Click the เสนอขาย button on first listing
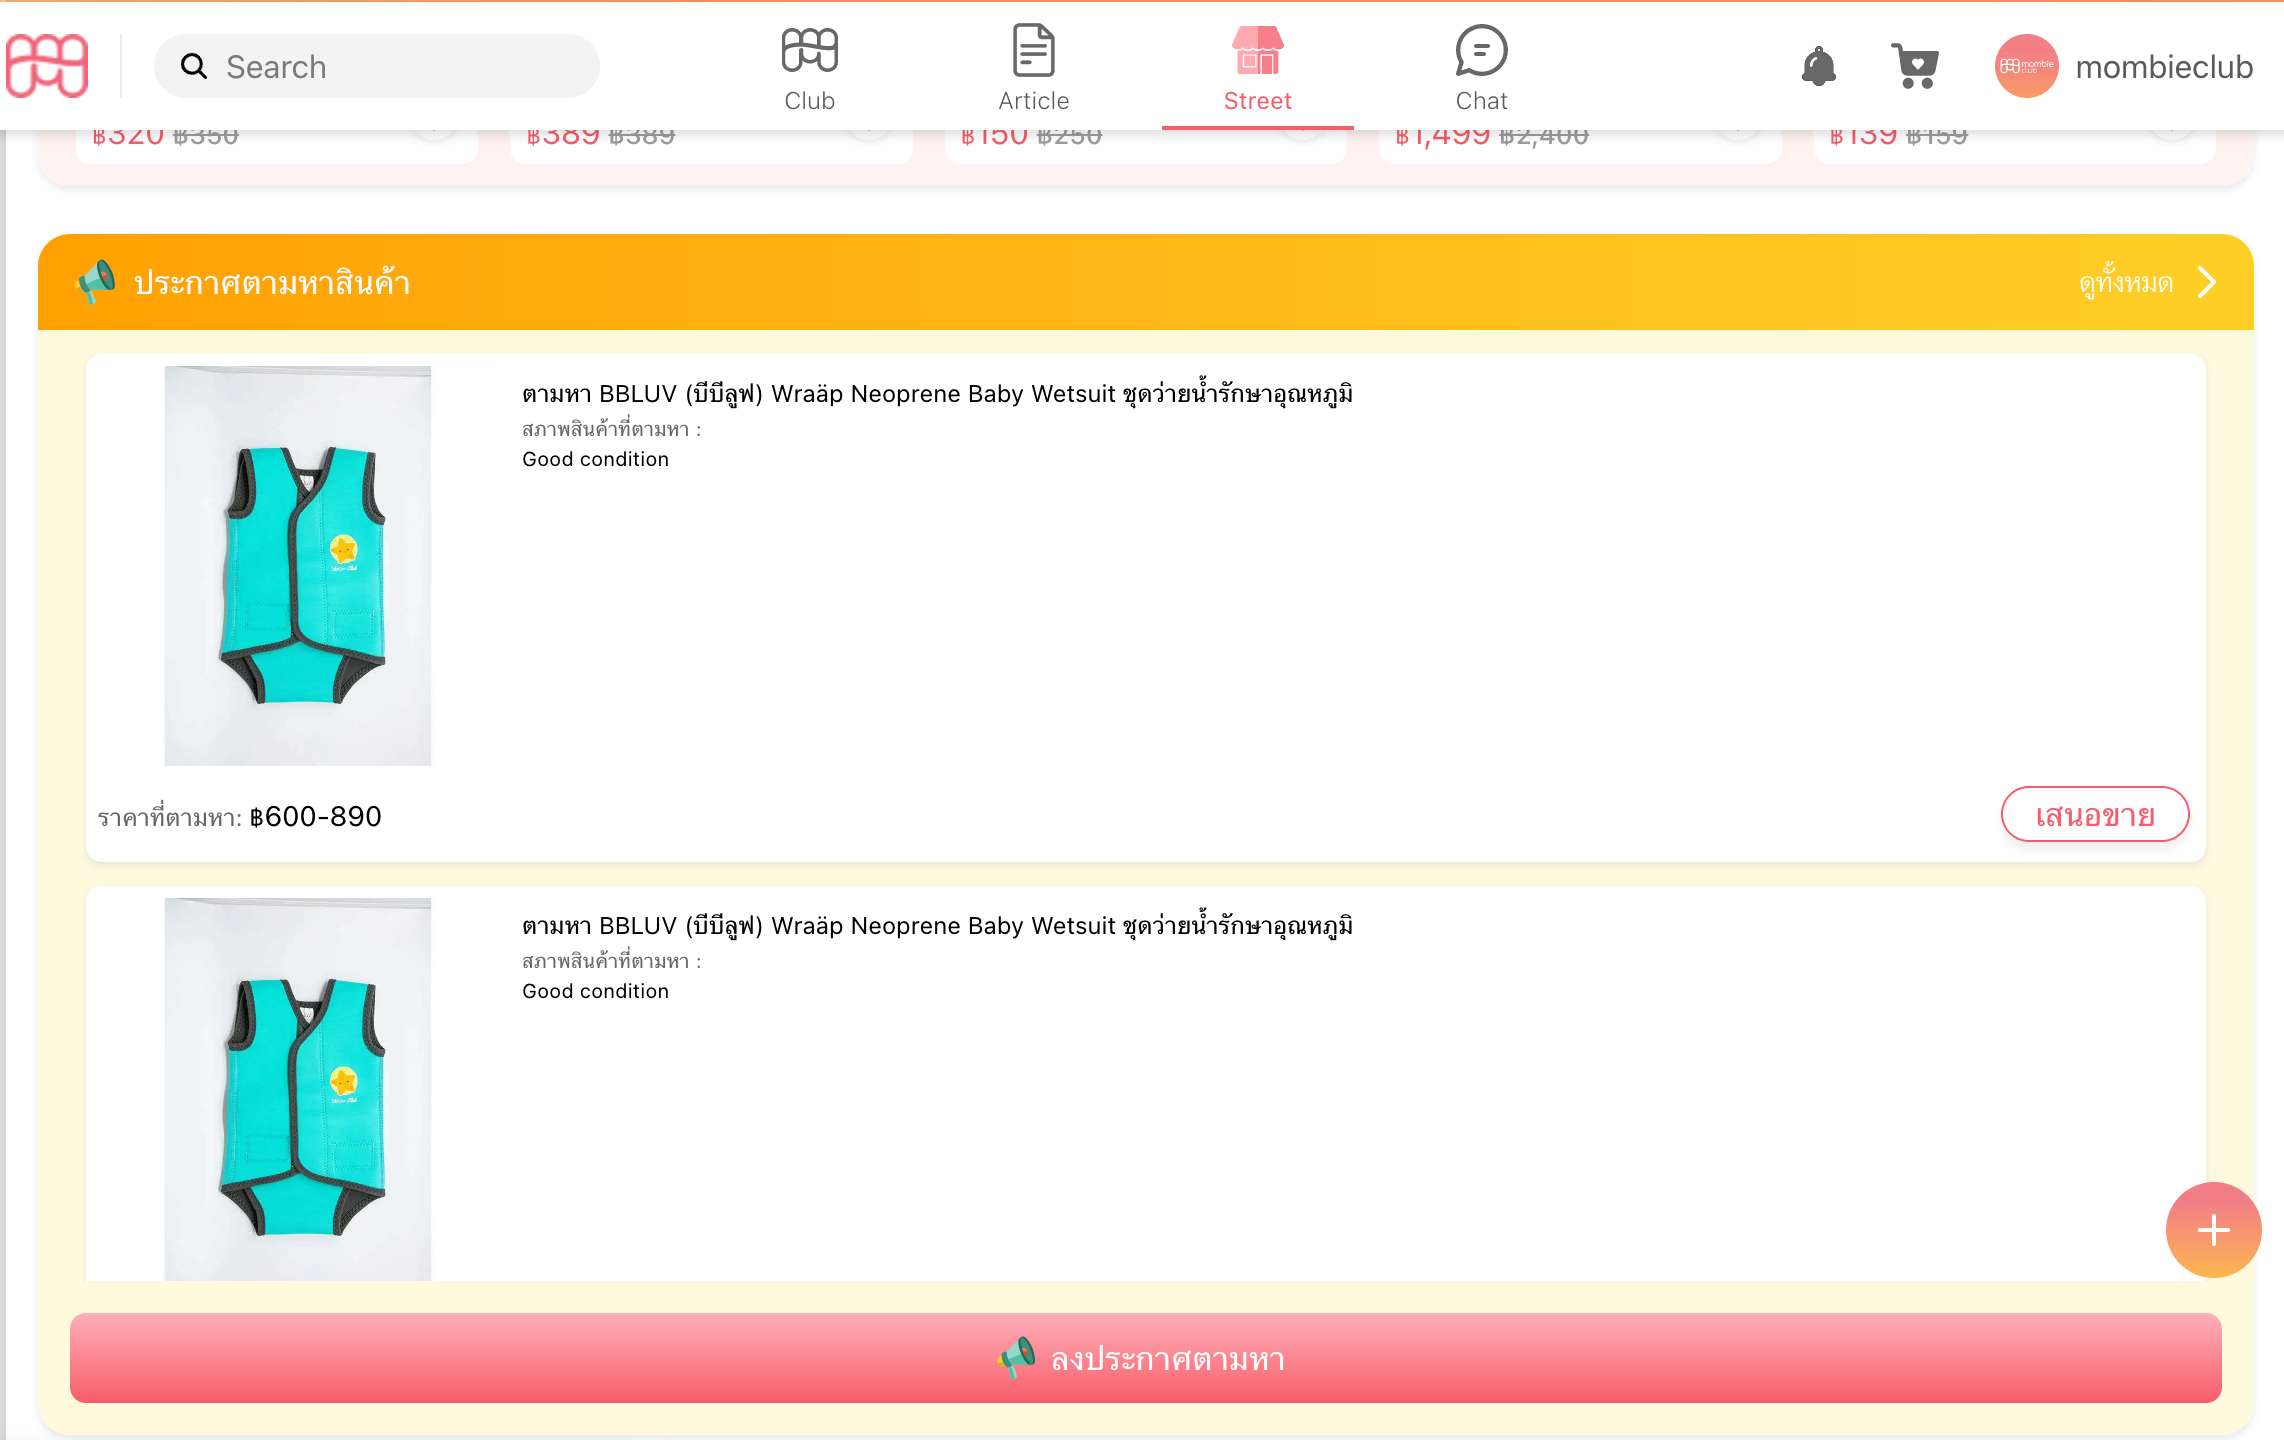Screen dimensions: 2284x1440 pyautogui.click(x=2095, y=815)
